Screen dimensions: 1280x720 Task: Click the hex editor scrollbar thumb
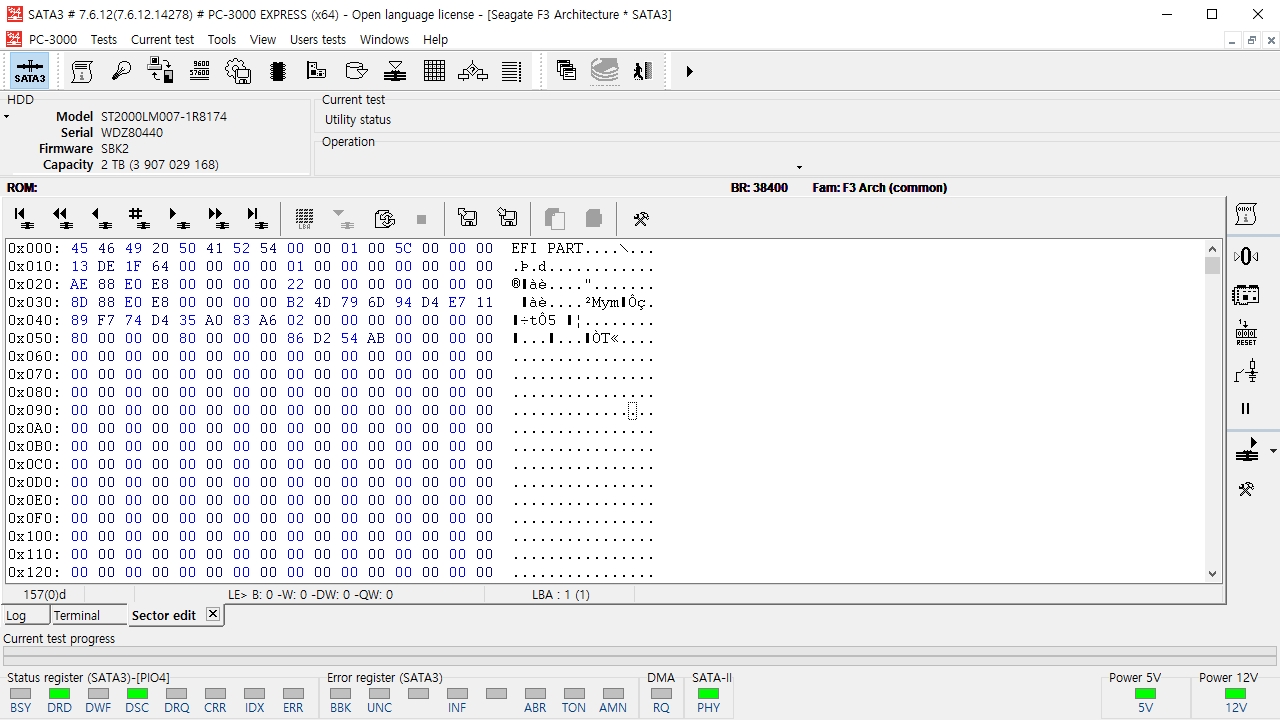(x=1213, y=265)
